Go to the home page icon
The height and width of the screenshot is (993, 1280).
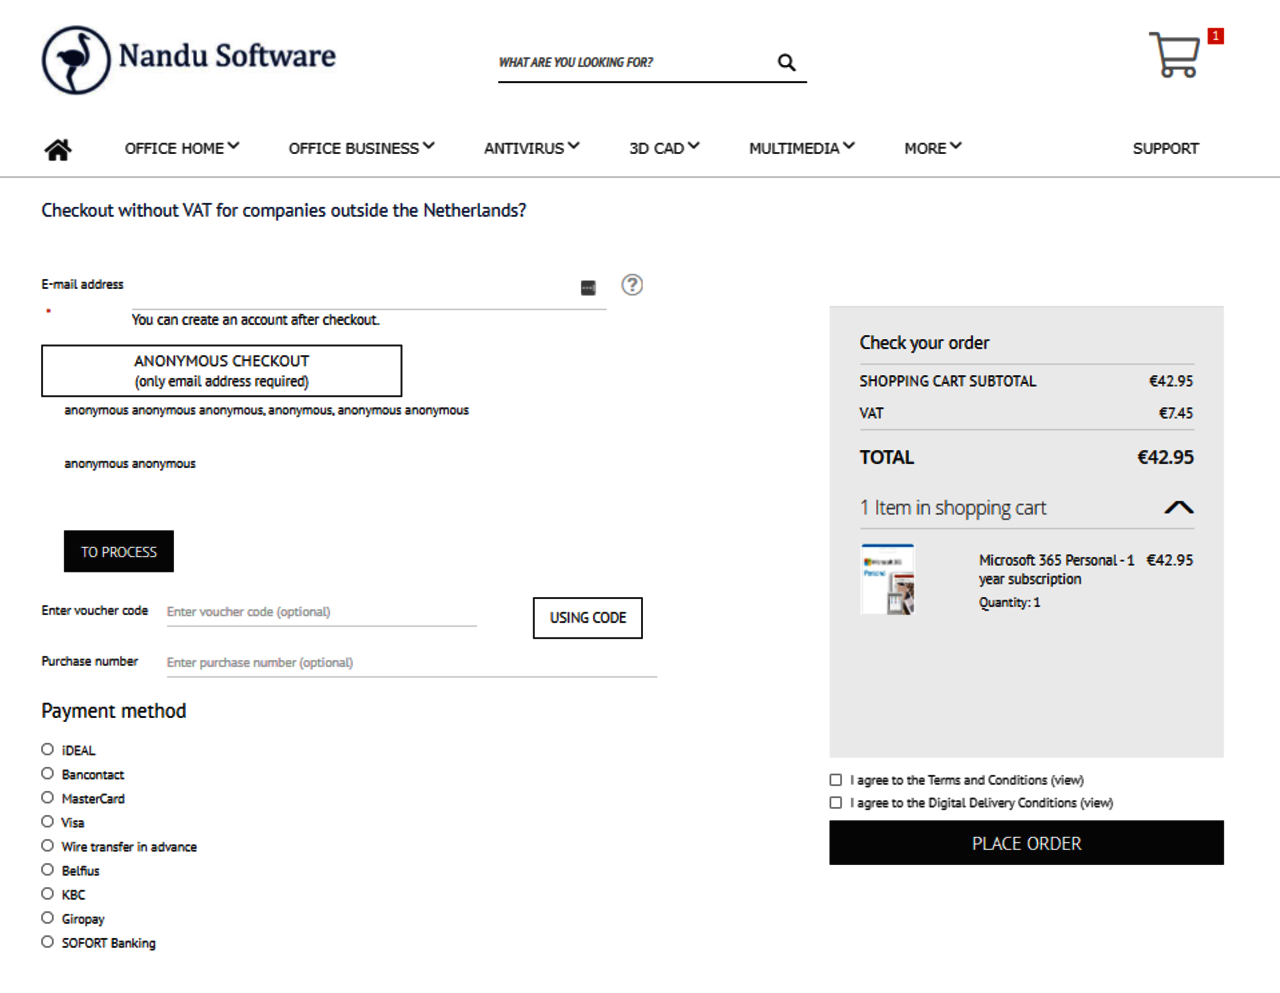pyautogui.click(x=58, y=149)
